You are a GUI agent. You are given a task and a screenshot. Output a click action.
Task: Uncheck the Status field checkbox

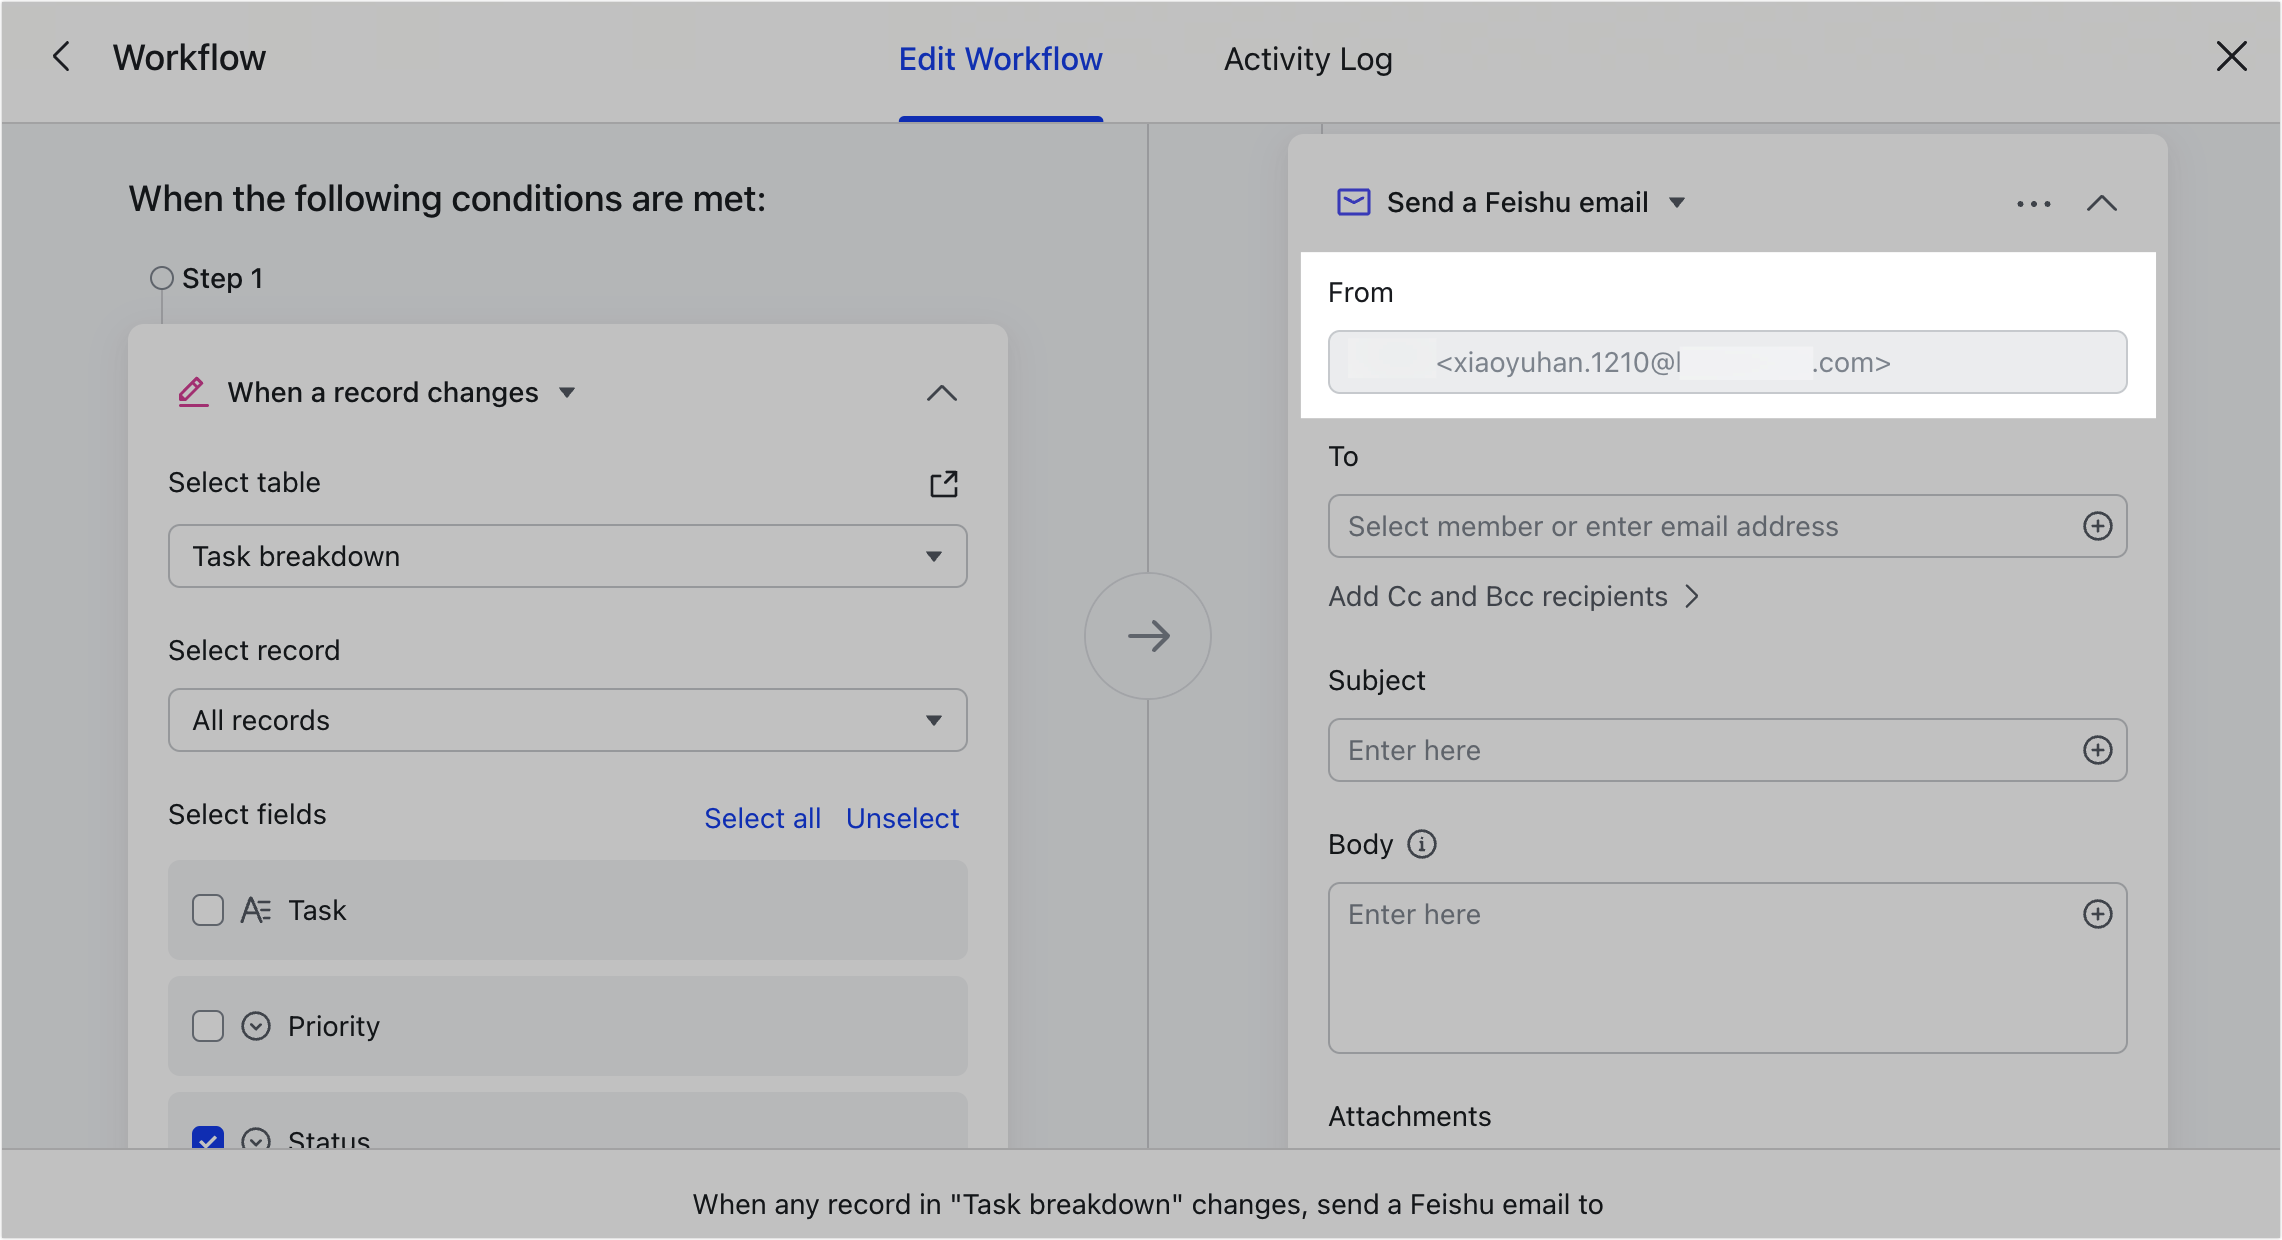(x=208, y=1138)
